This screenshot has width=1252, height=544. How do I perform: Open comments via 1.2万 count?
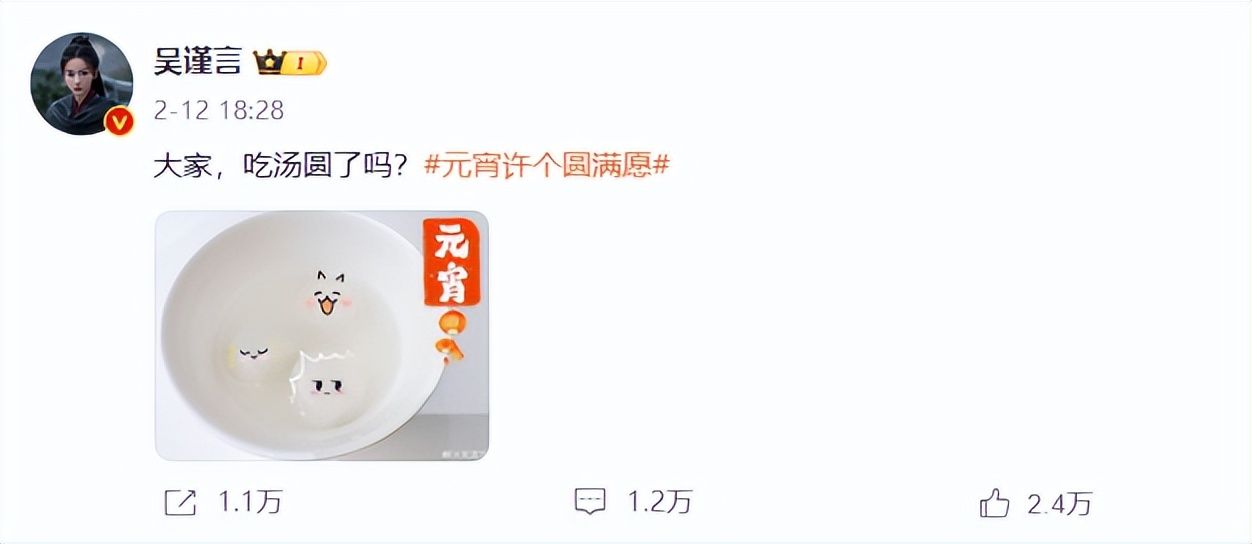pyautogui.click(x=659, y=502)
